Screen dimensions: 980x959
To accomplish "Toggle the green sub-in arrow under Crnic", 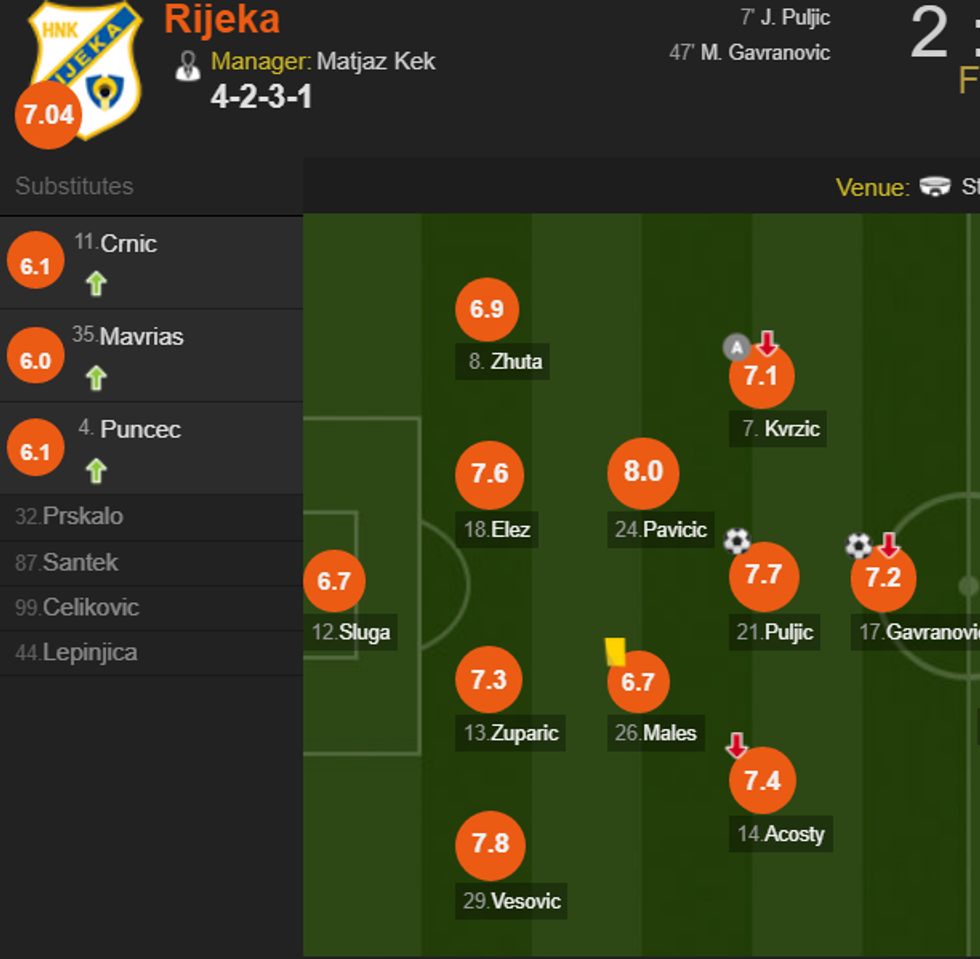I will 95,283.
